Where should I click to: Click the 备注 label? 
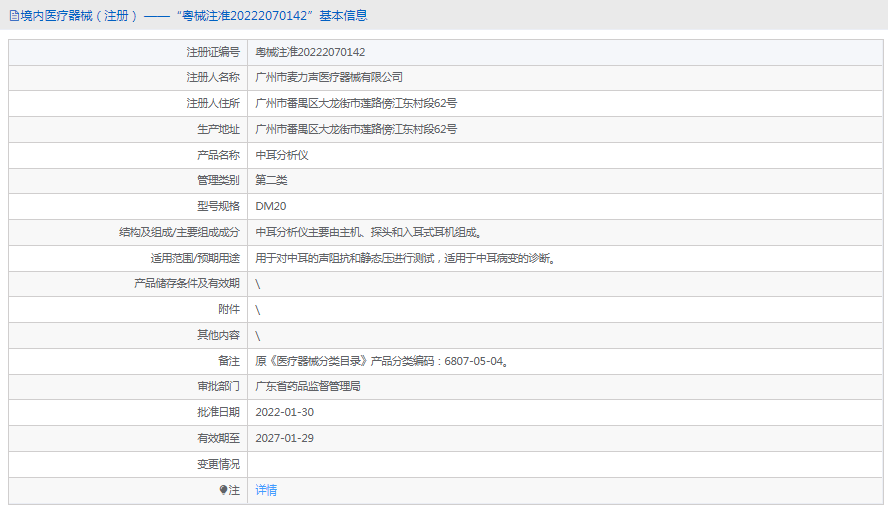[x=229, y=361]
